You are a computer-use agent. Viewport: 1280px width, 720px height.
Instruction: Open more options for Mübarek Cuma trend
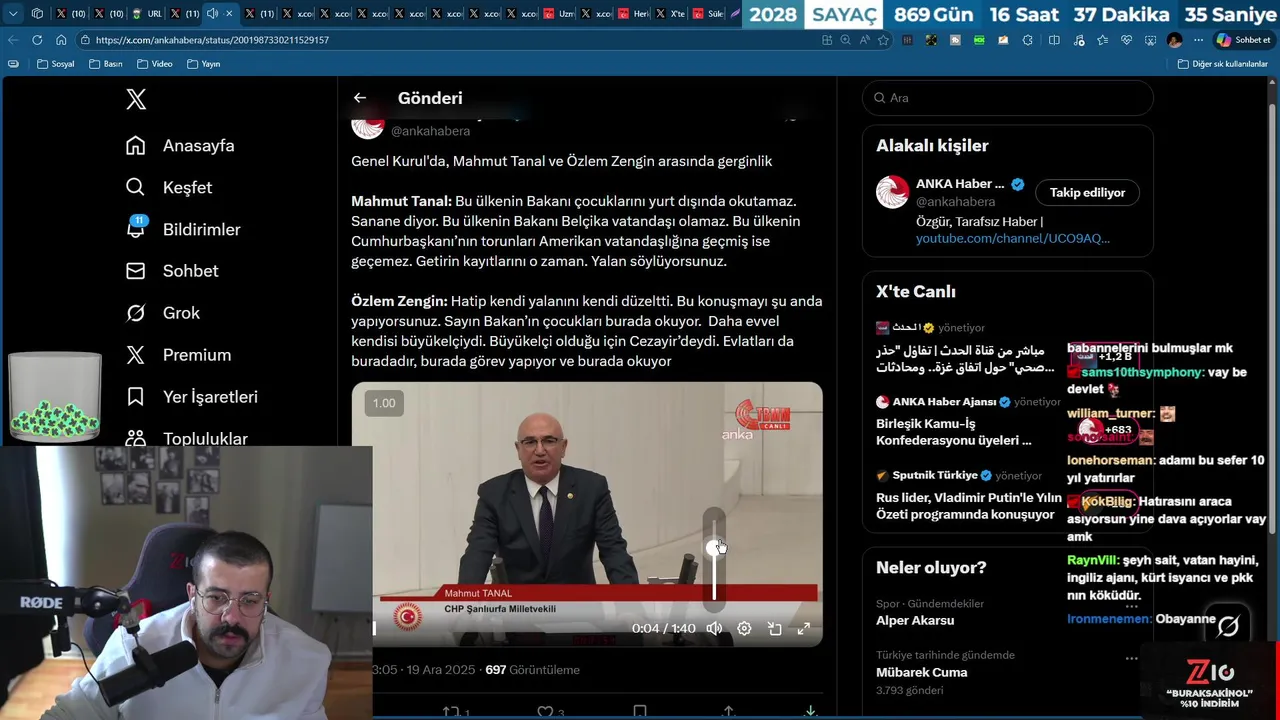pyautogui.click(x=1131, y=658)
